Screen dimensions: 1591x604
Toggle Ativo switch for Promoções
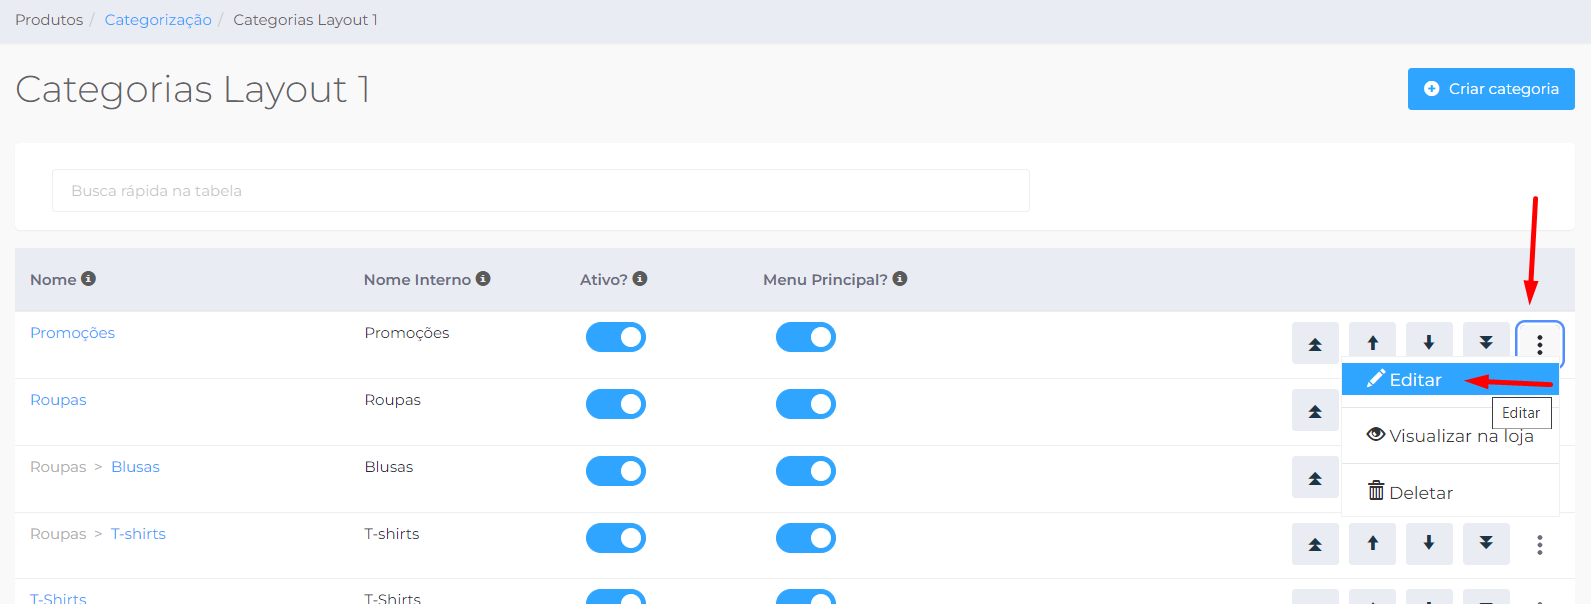616,337
